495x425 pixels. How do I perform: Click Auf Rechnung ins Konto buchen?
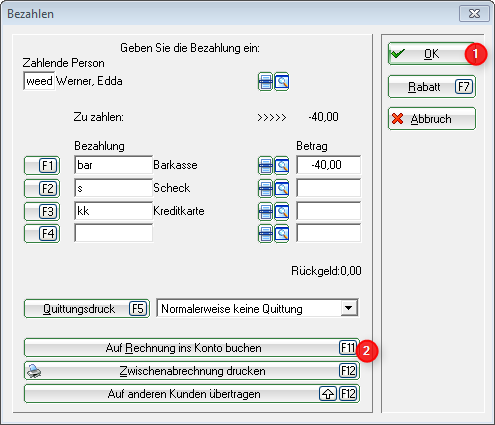(192, 348)
